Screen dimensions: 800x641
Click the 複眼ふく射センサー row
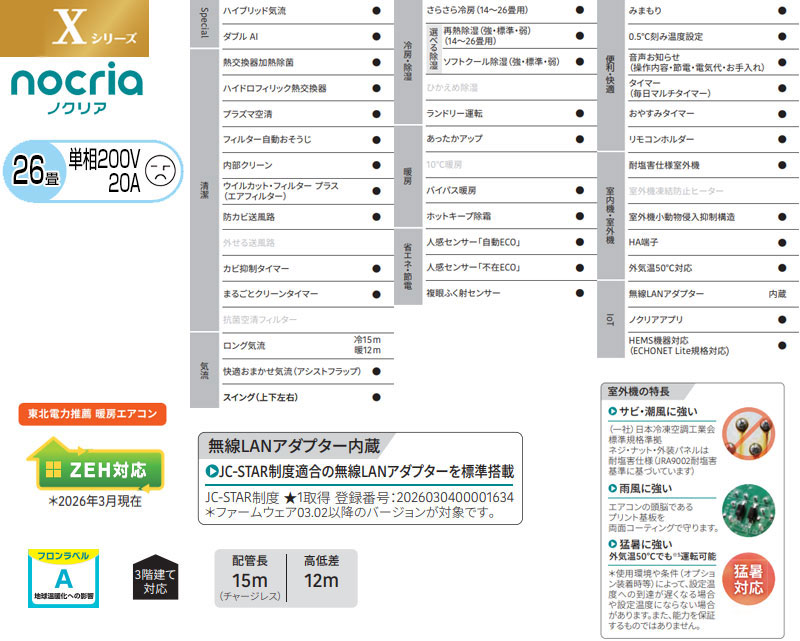pyautogui.click(x=511, y=293)
